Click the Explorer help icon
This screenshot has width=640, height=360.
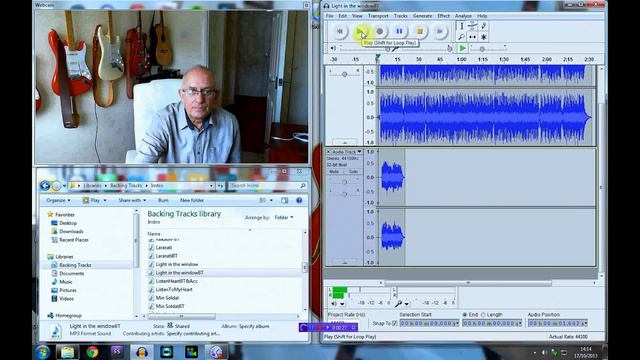(299, 200)
